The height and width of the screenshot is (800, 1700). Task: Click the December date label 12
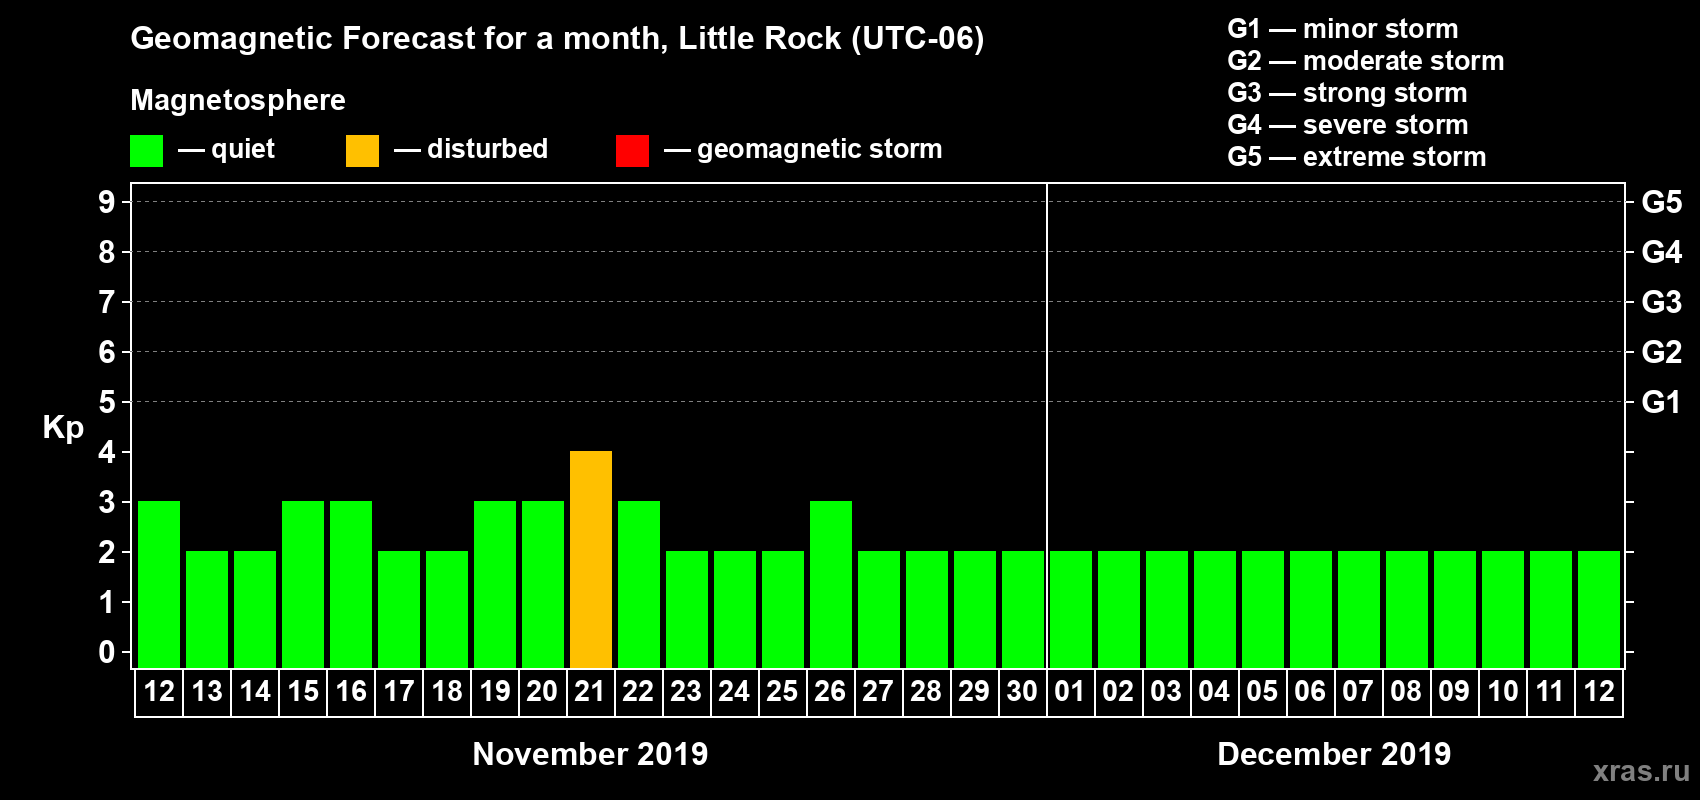1599,691
